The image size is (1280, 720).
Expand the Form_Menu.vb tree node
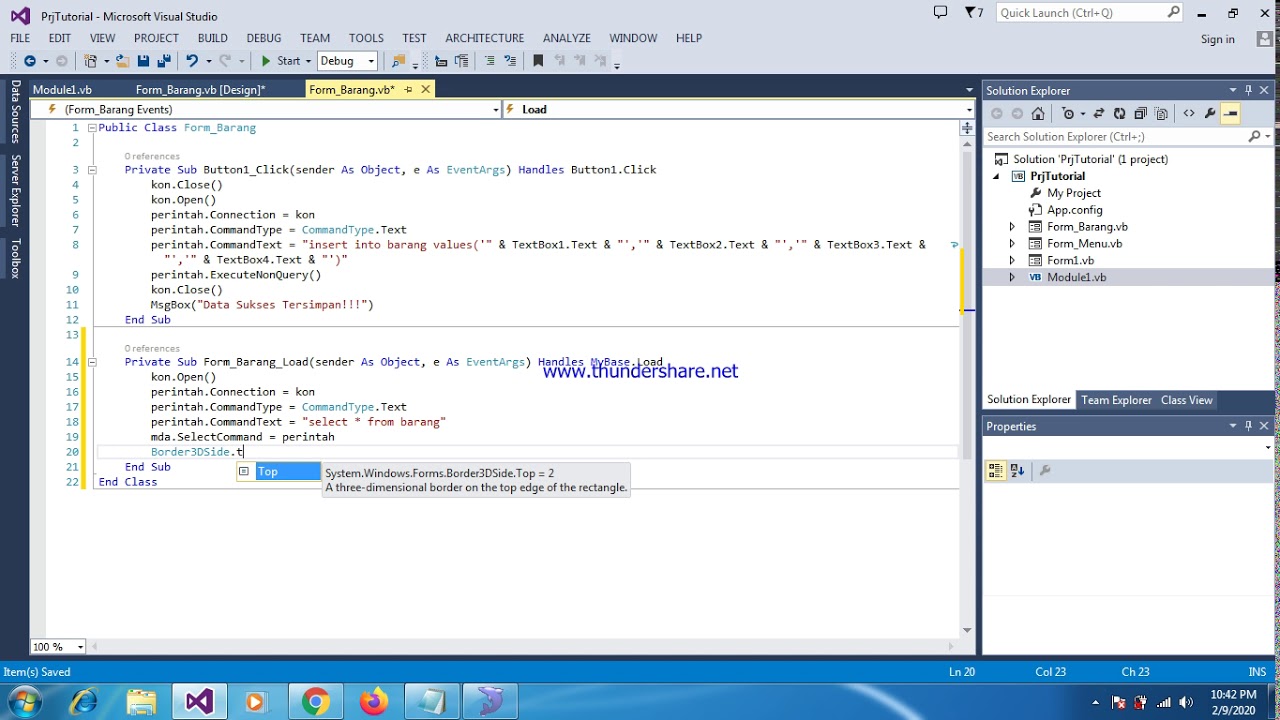(1012, 244)
